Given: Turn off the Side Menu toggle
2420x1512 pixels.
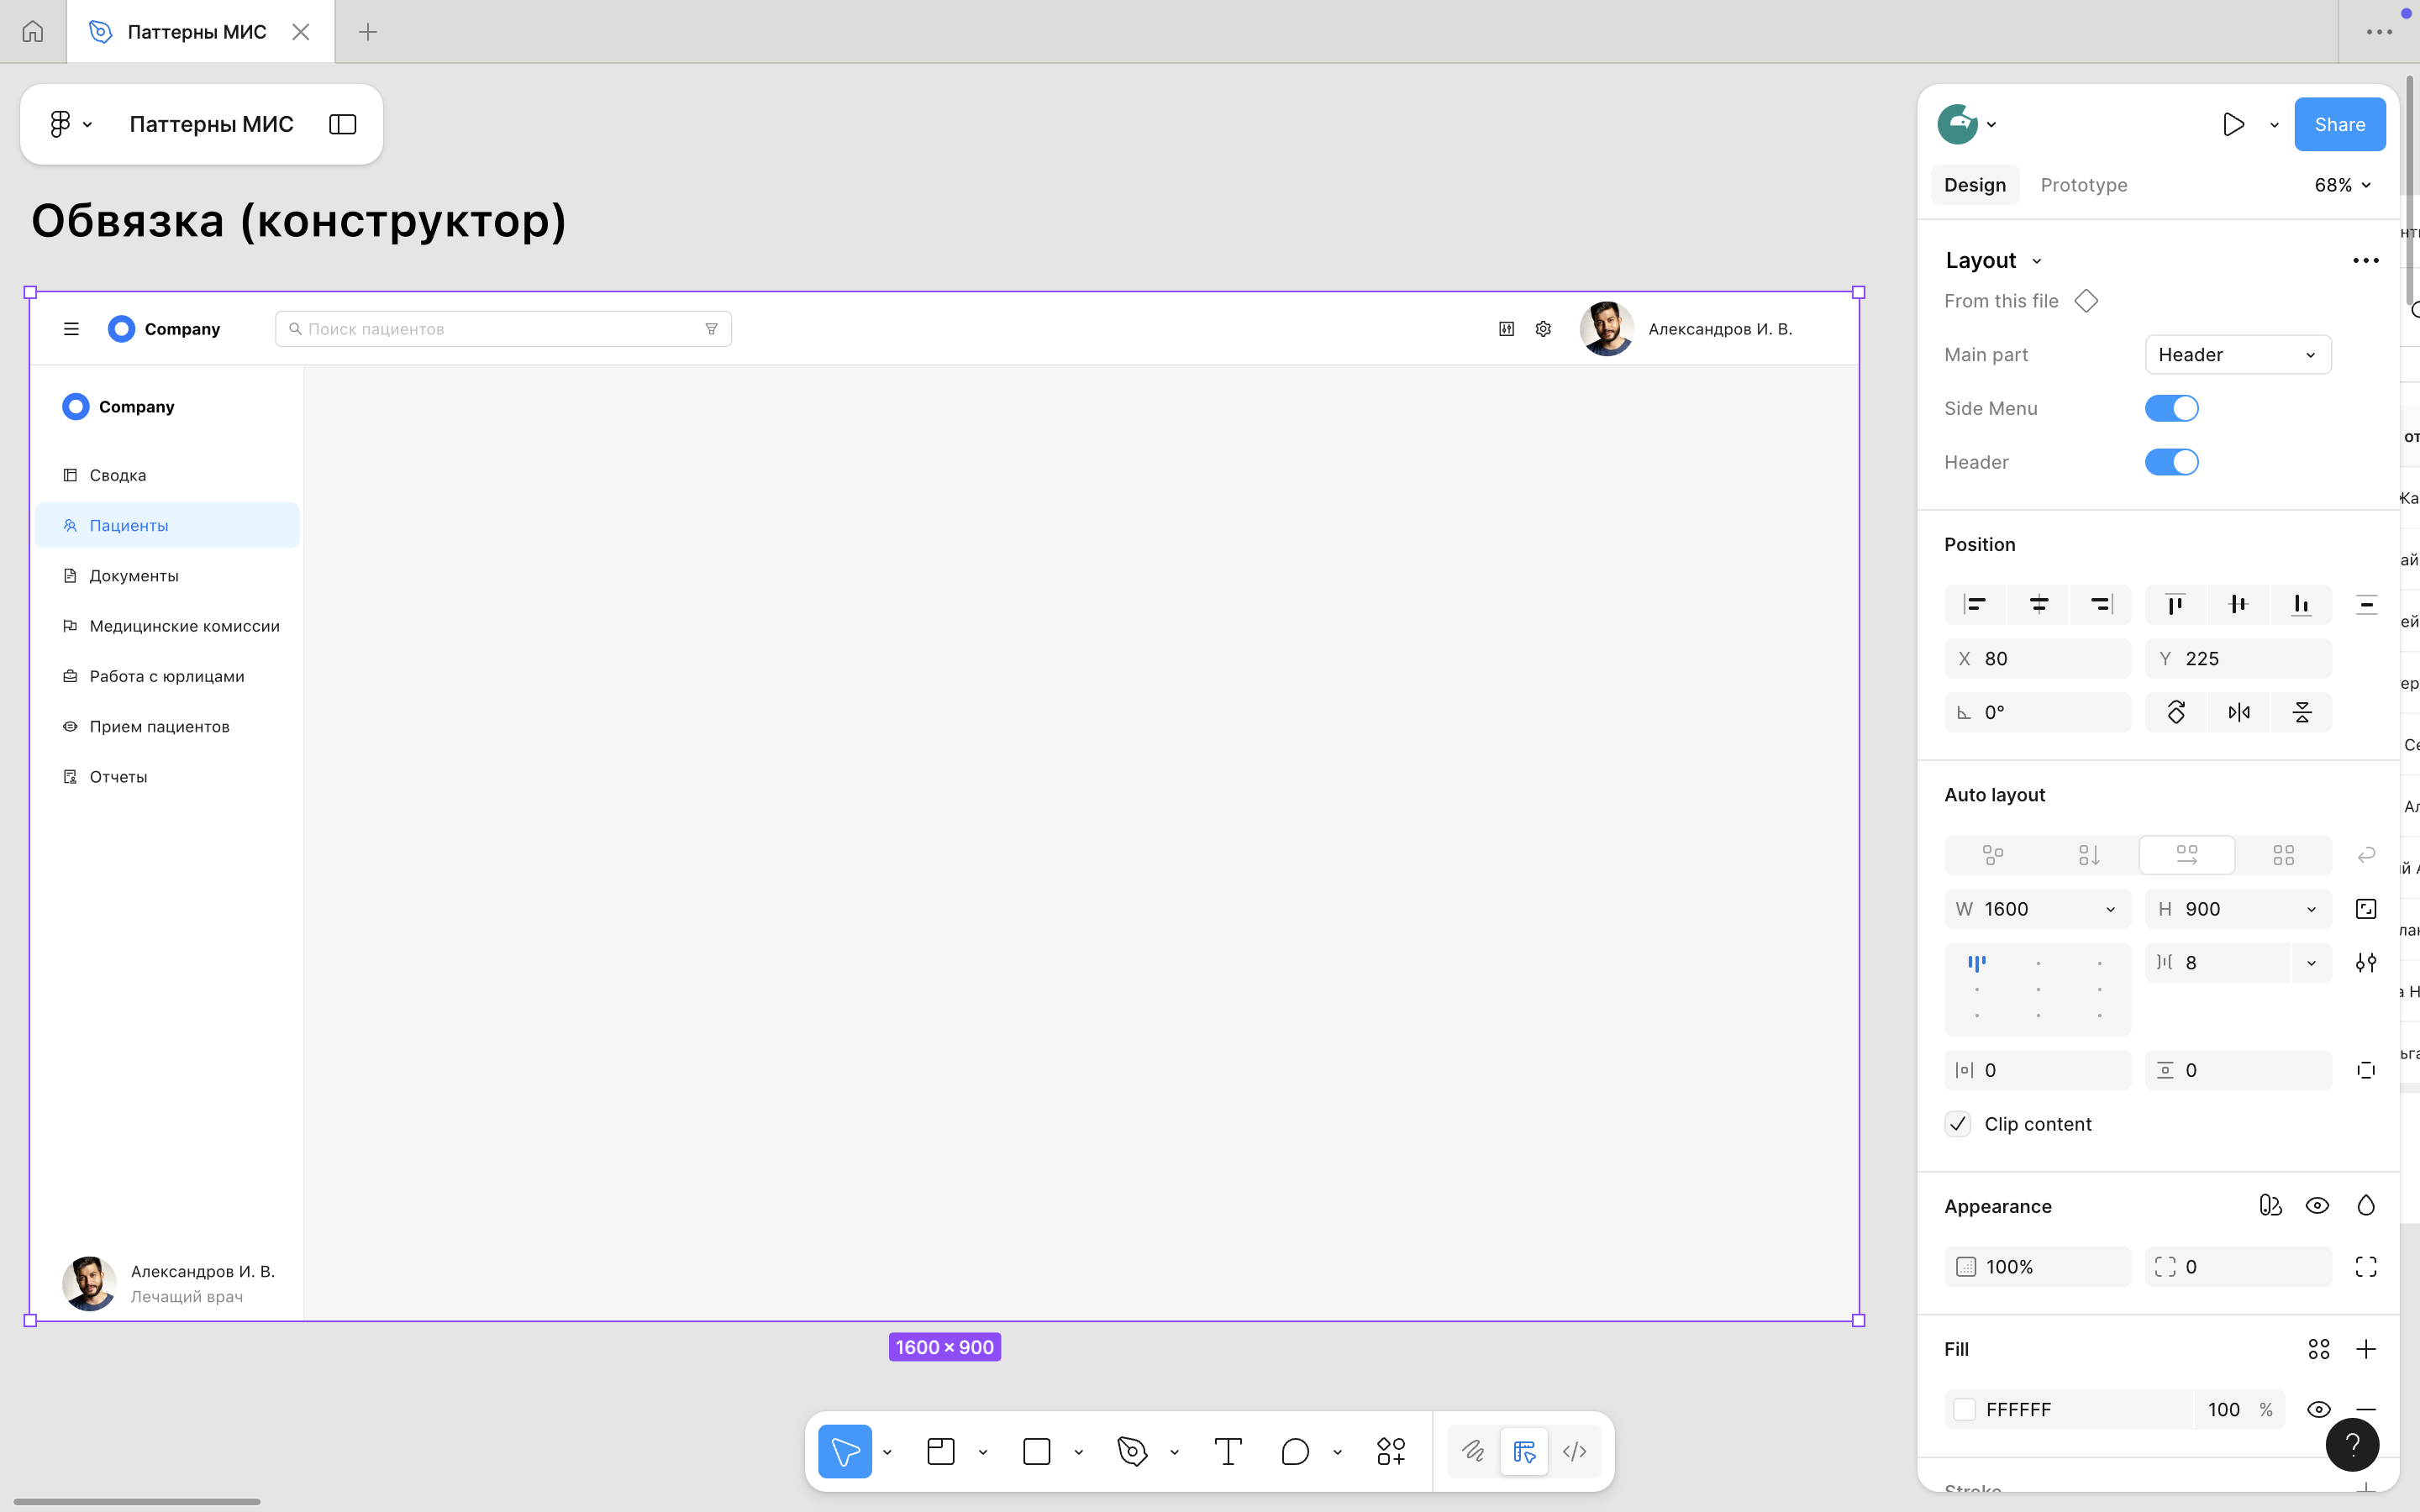Looking at the screenshot, I should tap(2171, 408).
